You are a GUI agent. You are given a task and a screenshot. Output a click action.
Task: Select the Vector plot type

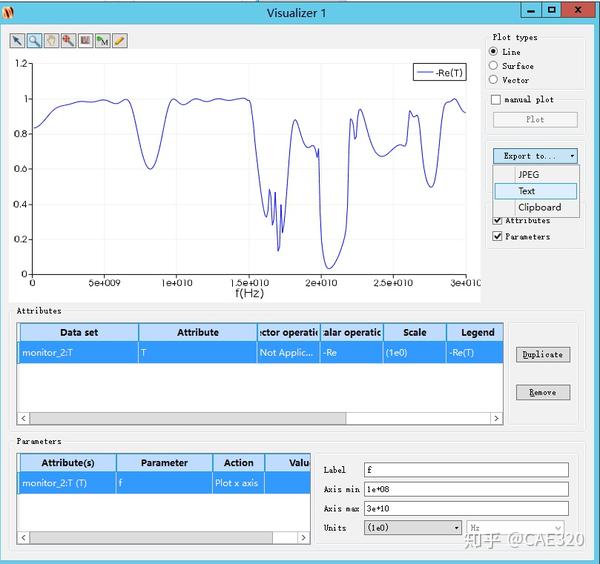tap(493, 80)
